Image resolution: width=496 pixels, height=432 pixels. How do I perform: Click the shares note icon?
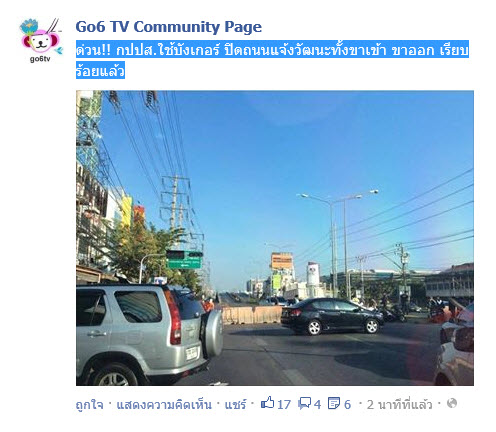(x=334, y=403)
